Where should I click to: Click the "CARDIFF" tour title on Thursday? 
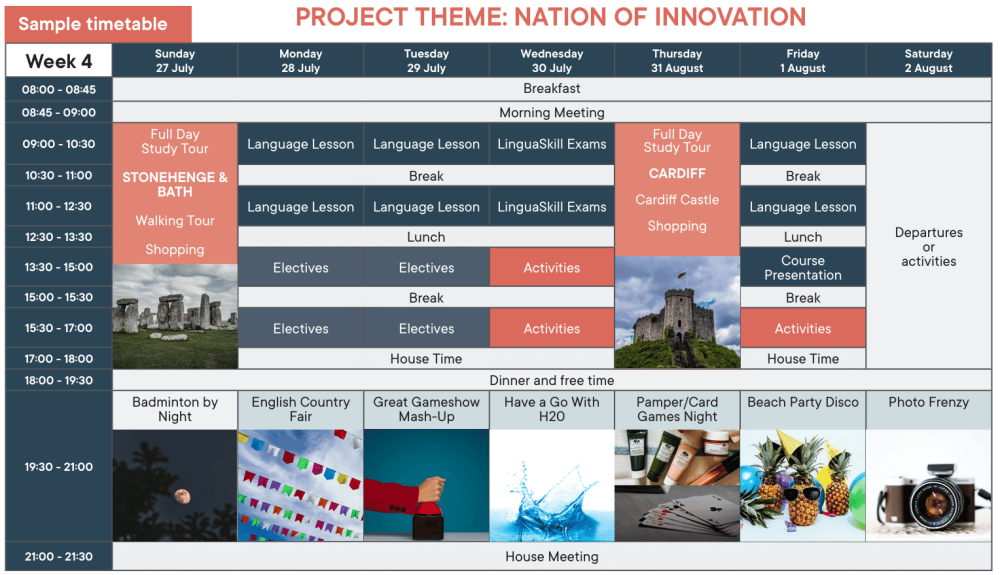pyautogui.click(x=677, y=173)
